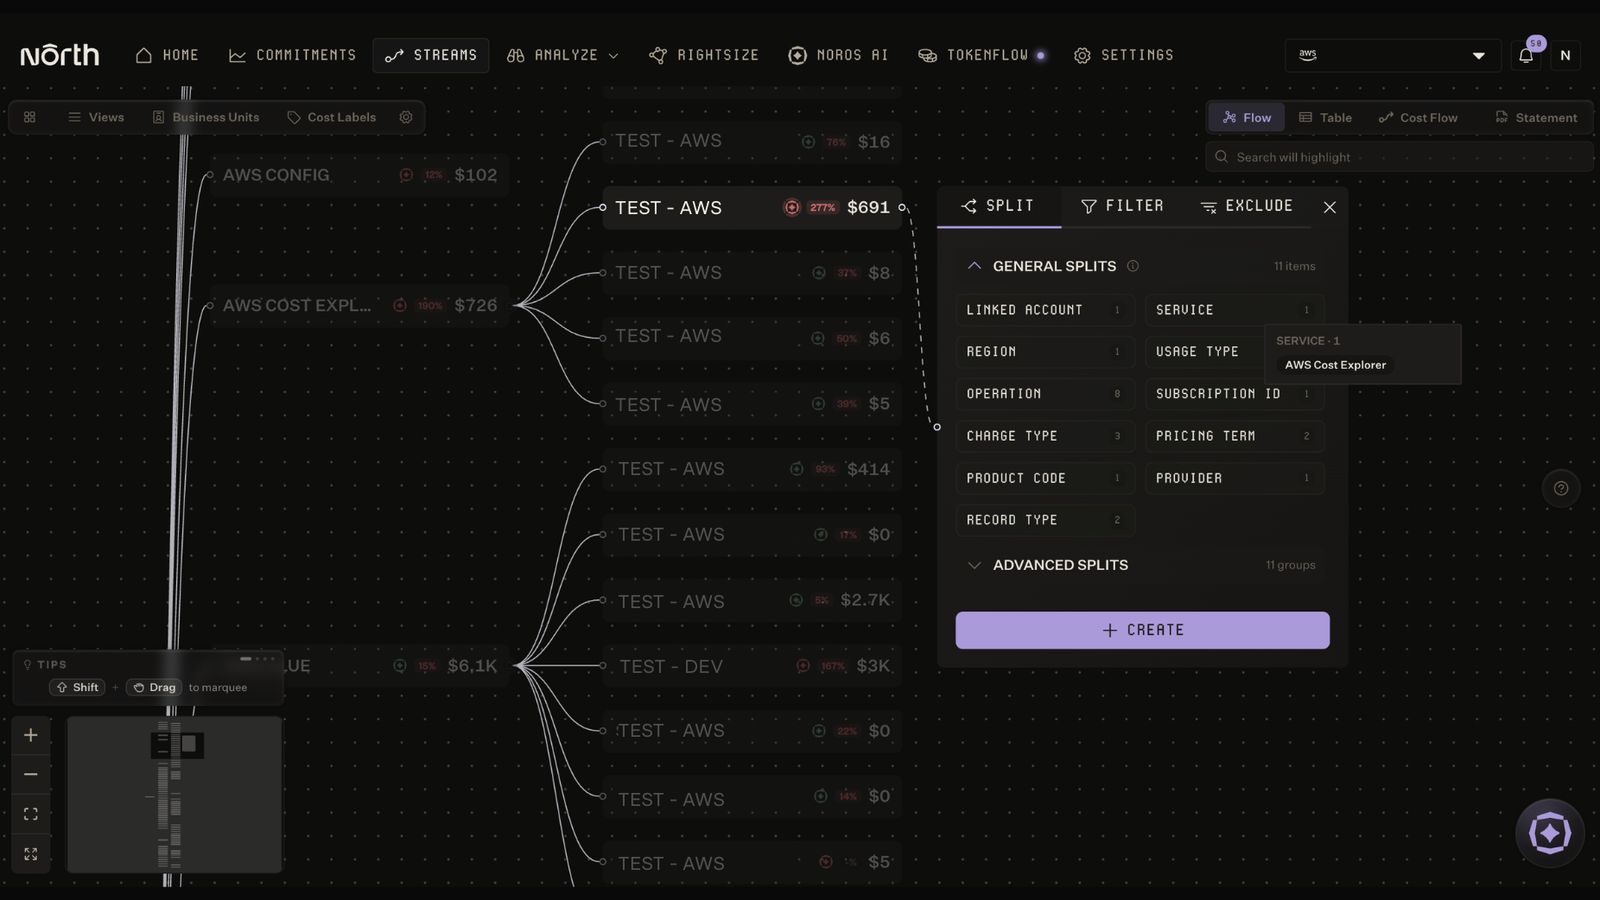This screenshot has width=1600, height=900.
Task: Open the AI assistant floating button
Action: pos(1549,833)
